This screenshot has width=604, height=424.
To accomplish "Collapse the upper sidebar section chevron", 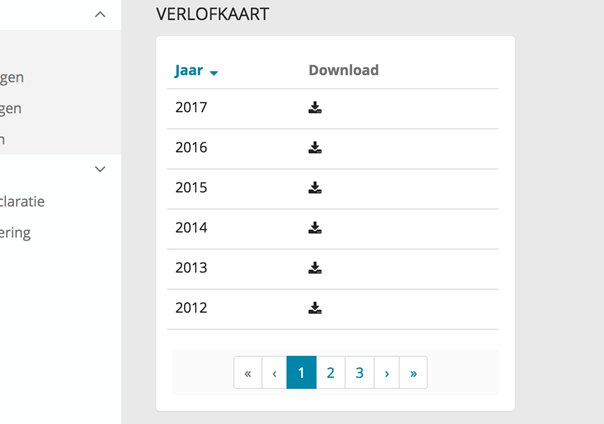I will 100,14.
